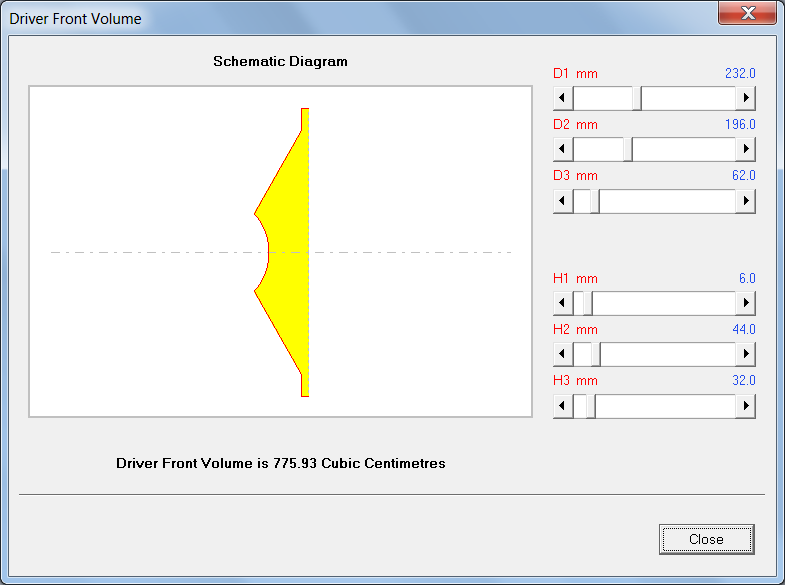This screenshot has width=785, height=585.
Task: Click the D3 mm label
Action: tap(575, 176)
